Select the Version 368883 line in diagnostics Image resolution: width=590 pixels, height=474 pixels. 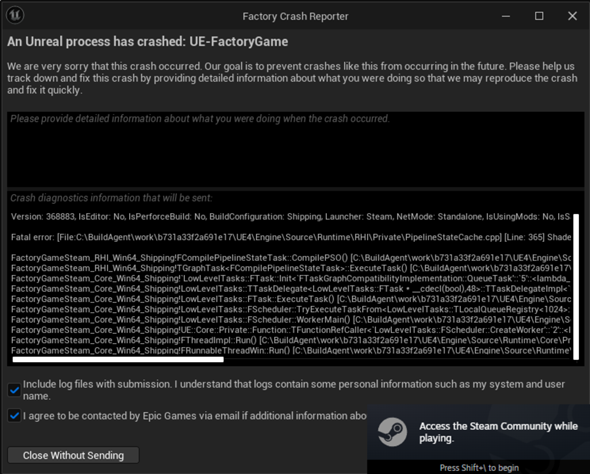290,217
